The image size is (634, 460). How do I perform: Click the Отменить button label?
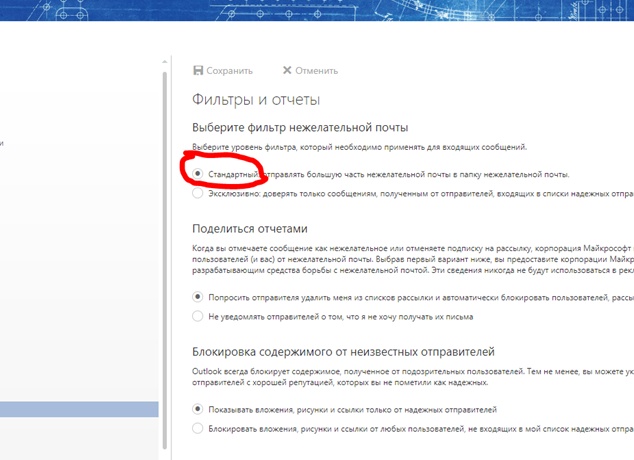(317, 71)
